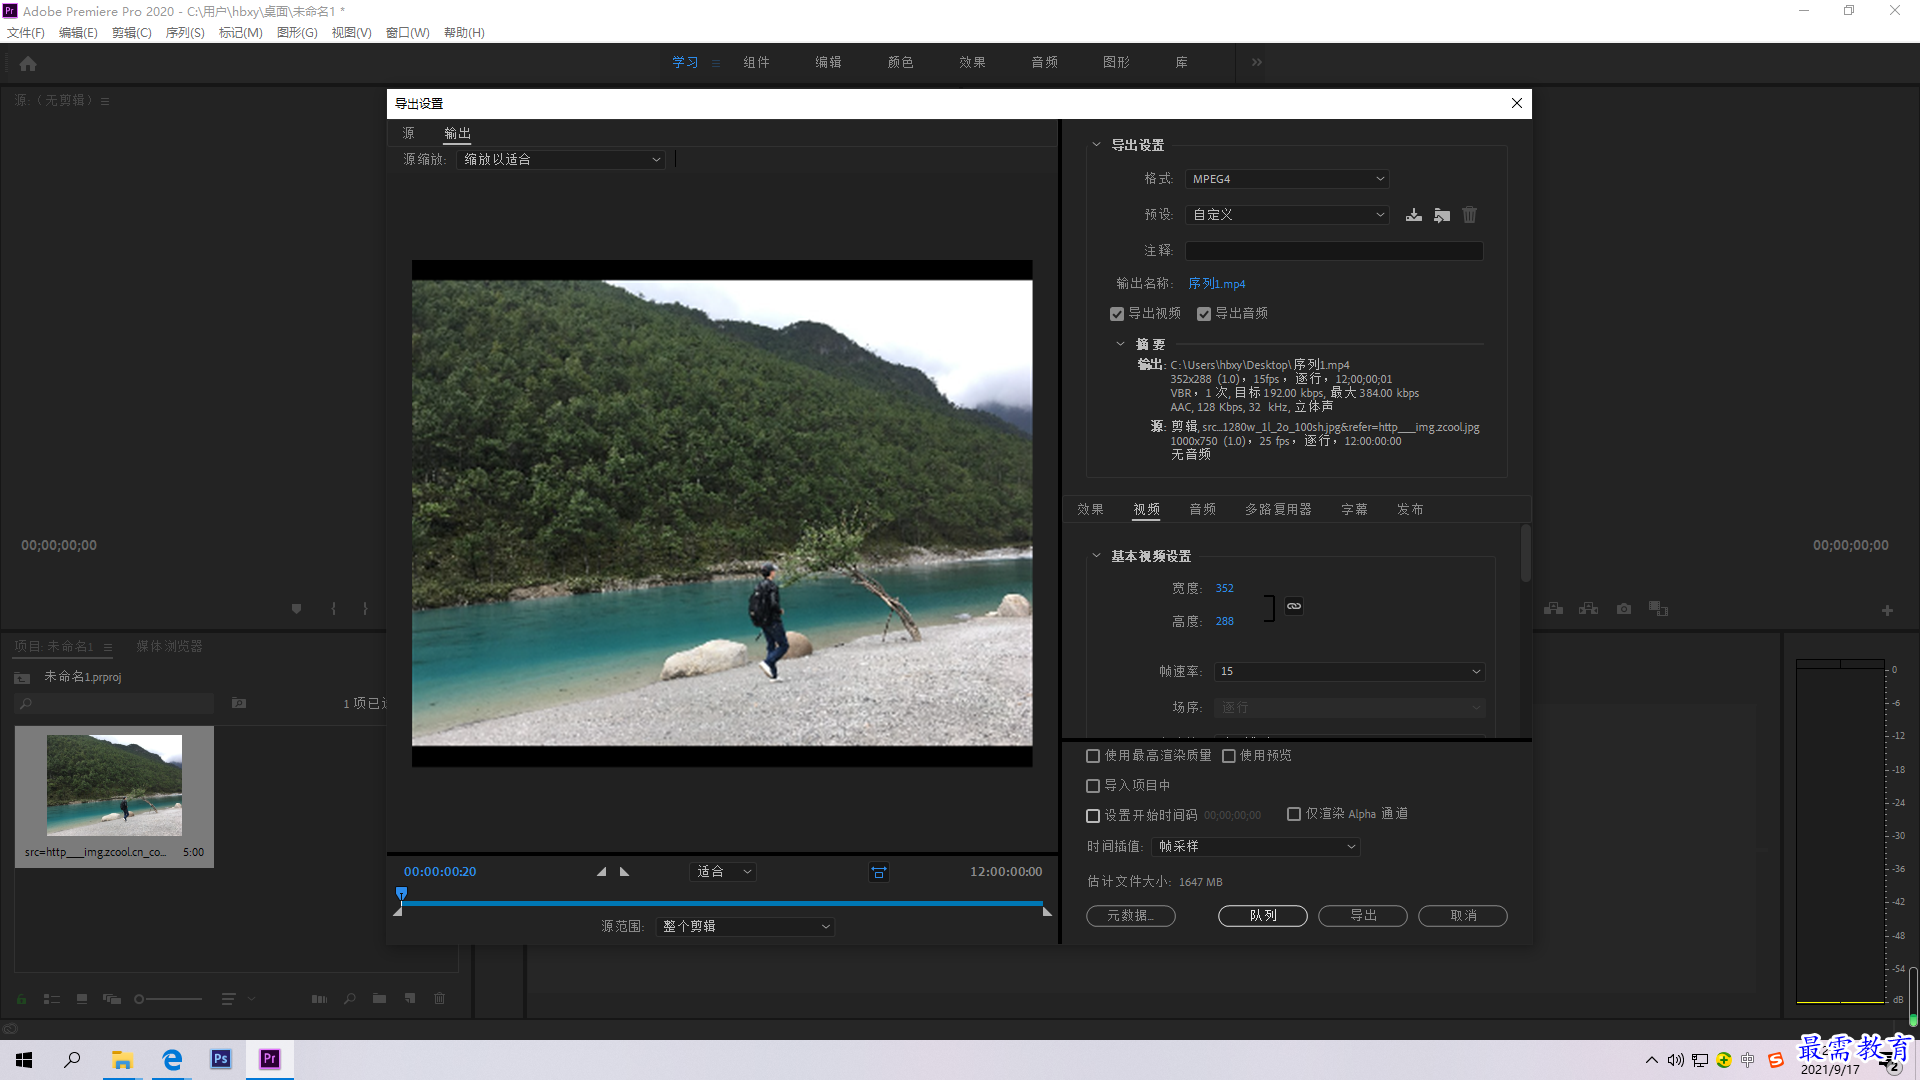This screenshot has height=1080, width=1920.
Task: Enable Set Start Timecode checkbox
Action: (x=1093, y=816)
